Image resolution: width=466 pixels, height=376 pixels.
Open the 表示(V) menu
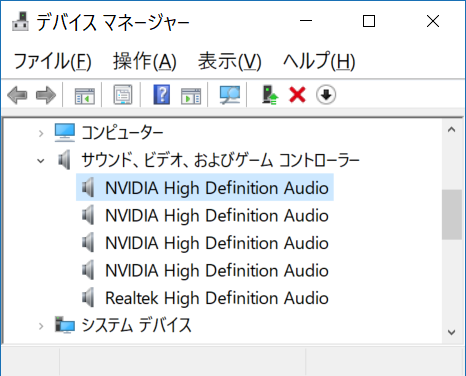tap(230, 61)
